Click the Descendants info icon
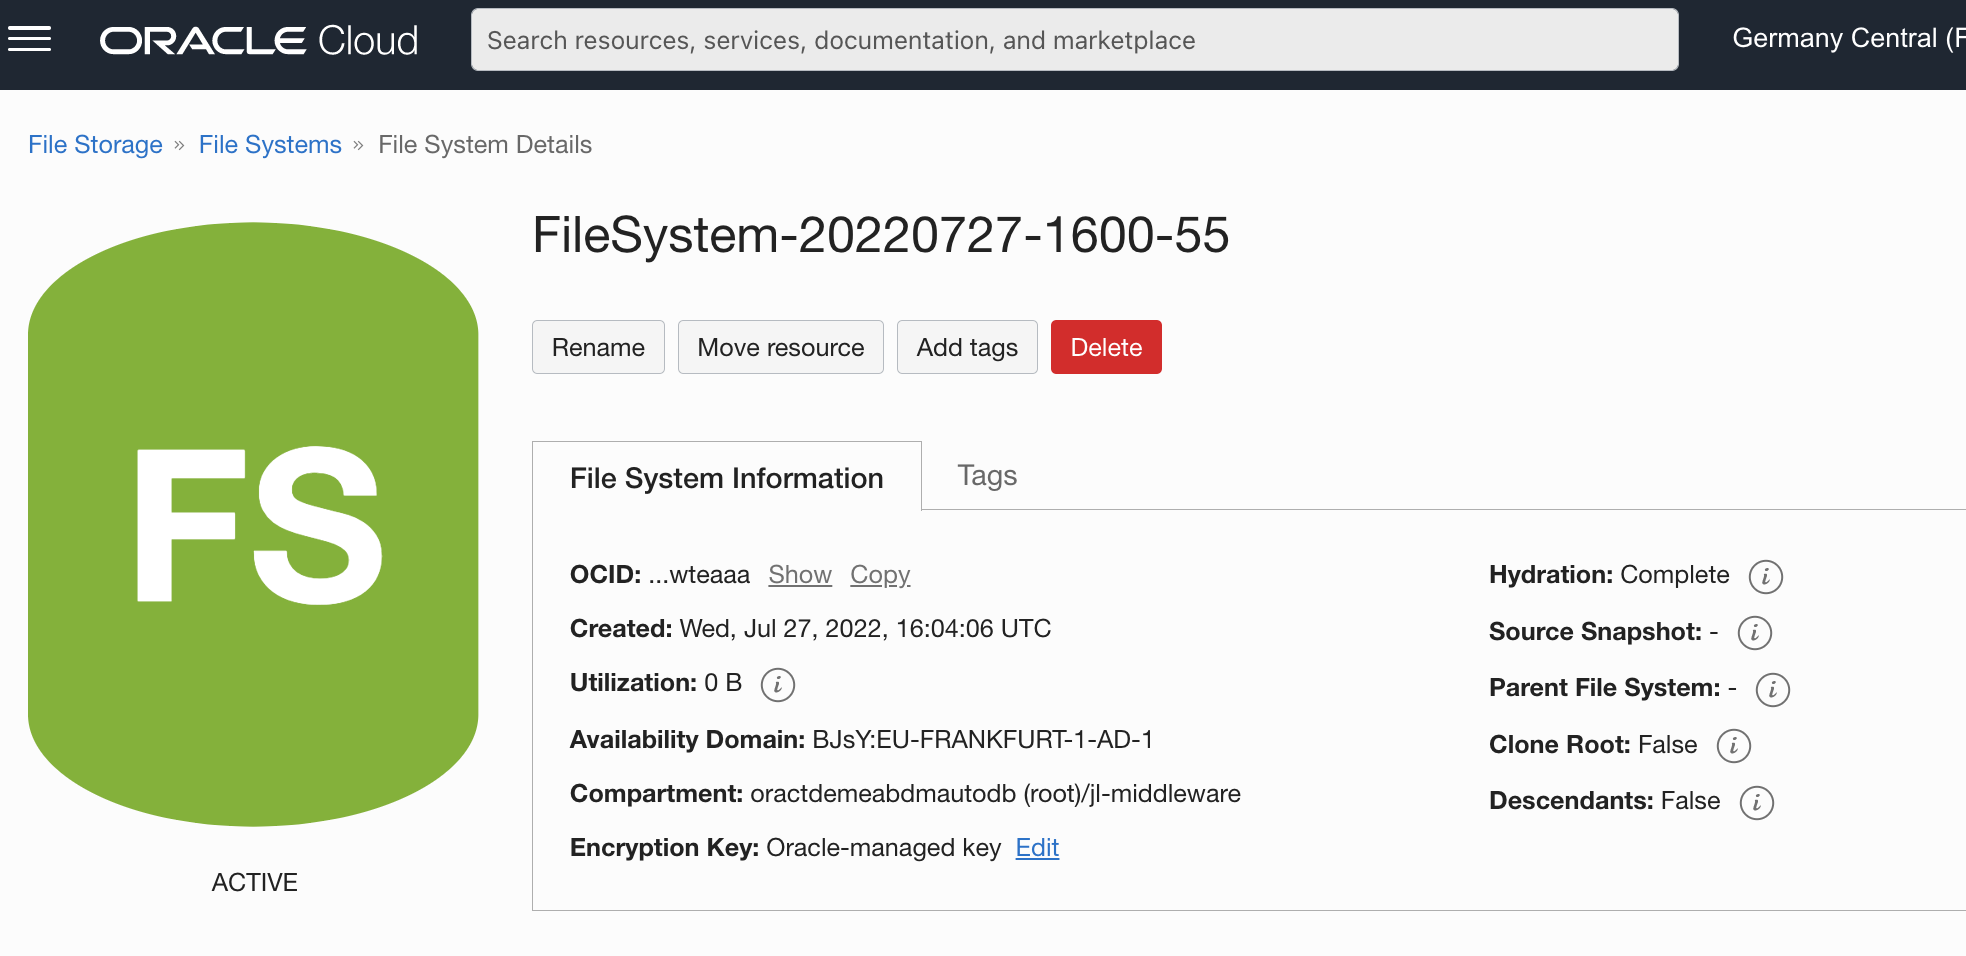1966x956 pixels. point(1756,803)
